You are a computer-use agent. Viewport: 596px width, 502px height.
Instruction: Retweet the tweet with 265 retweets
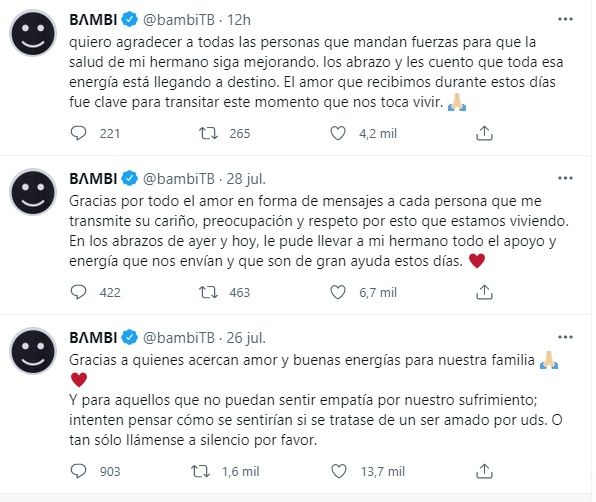209,133
